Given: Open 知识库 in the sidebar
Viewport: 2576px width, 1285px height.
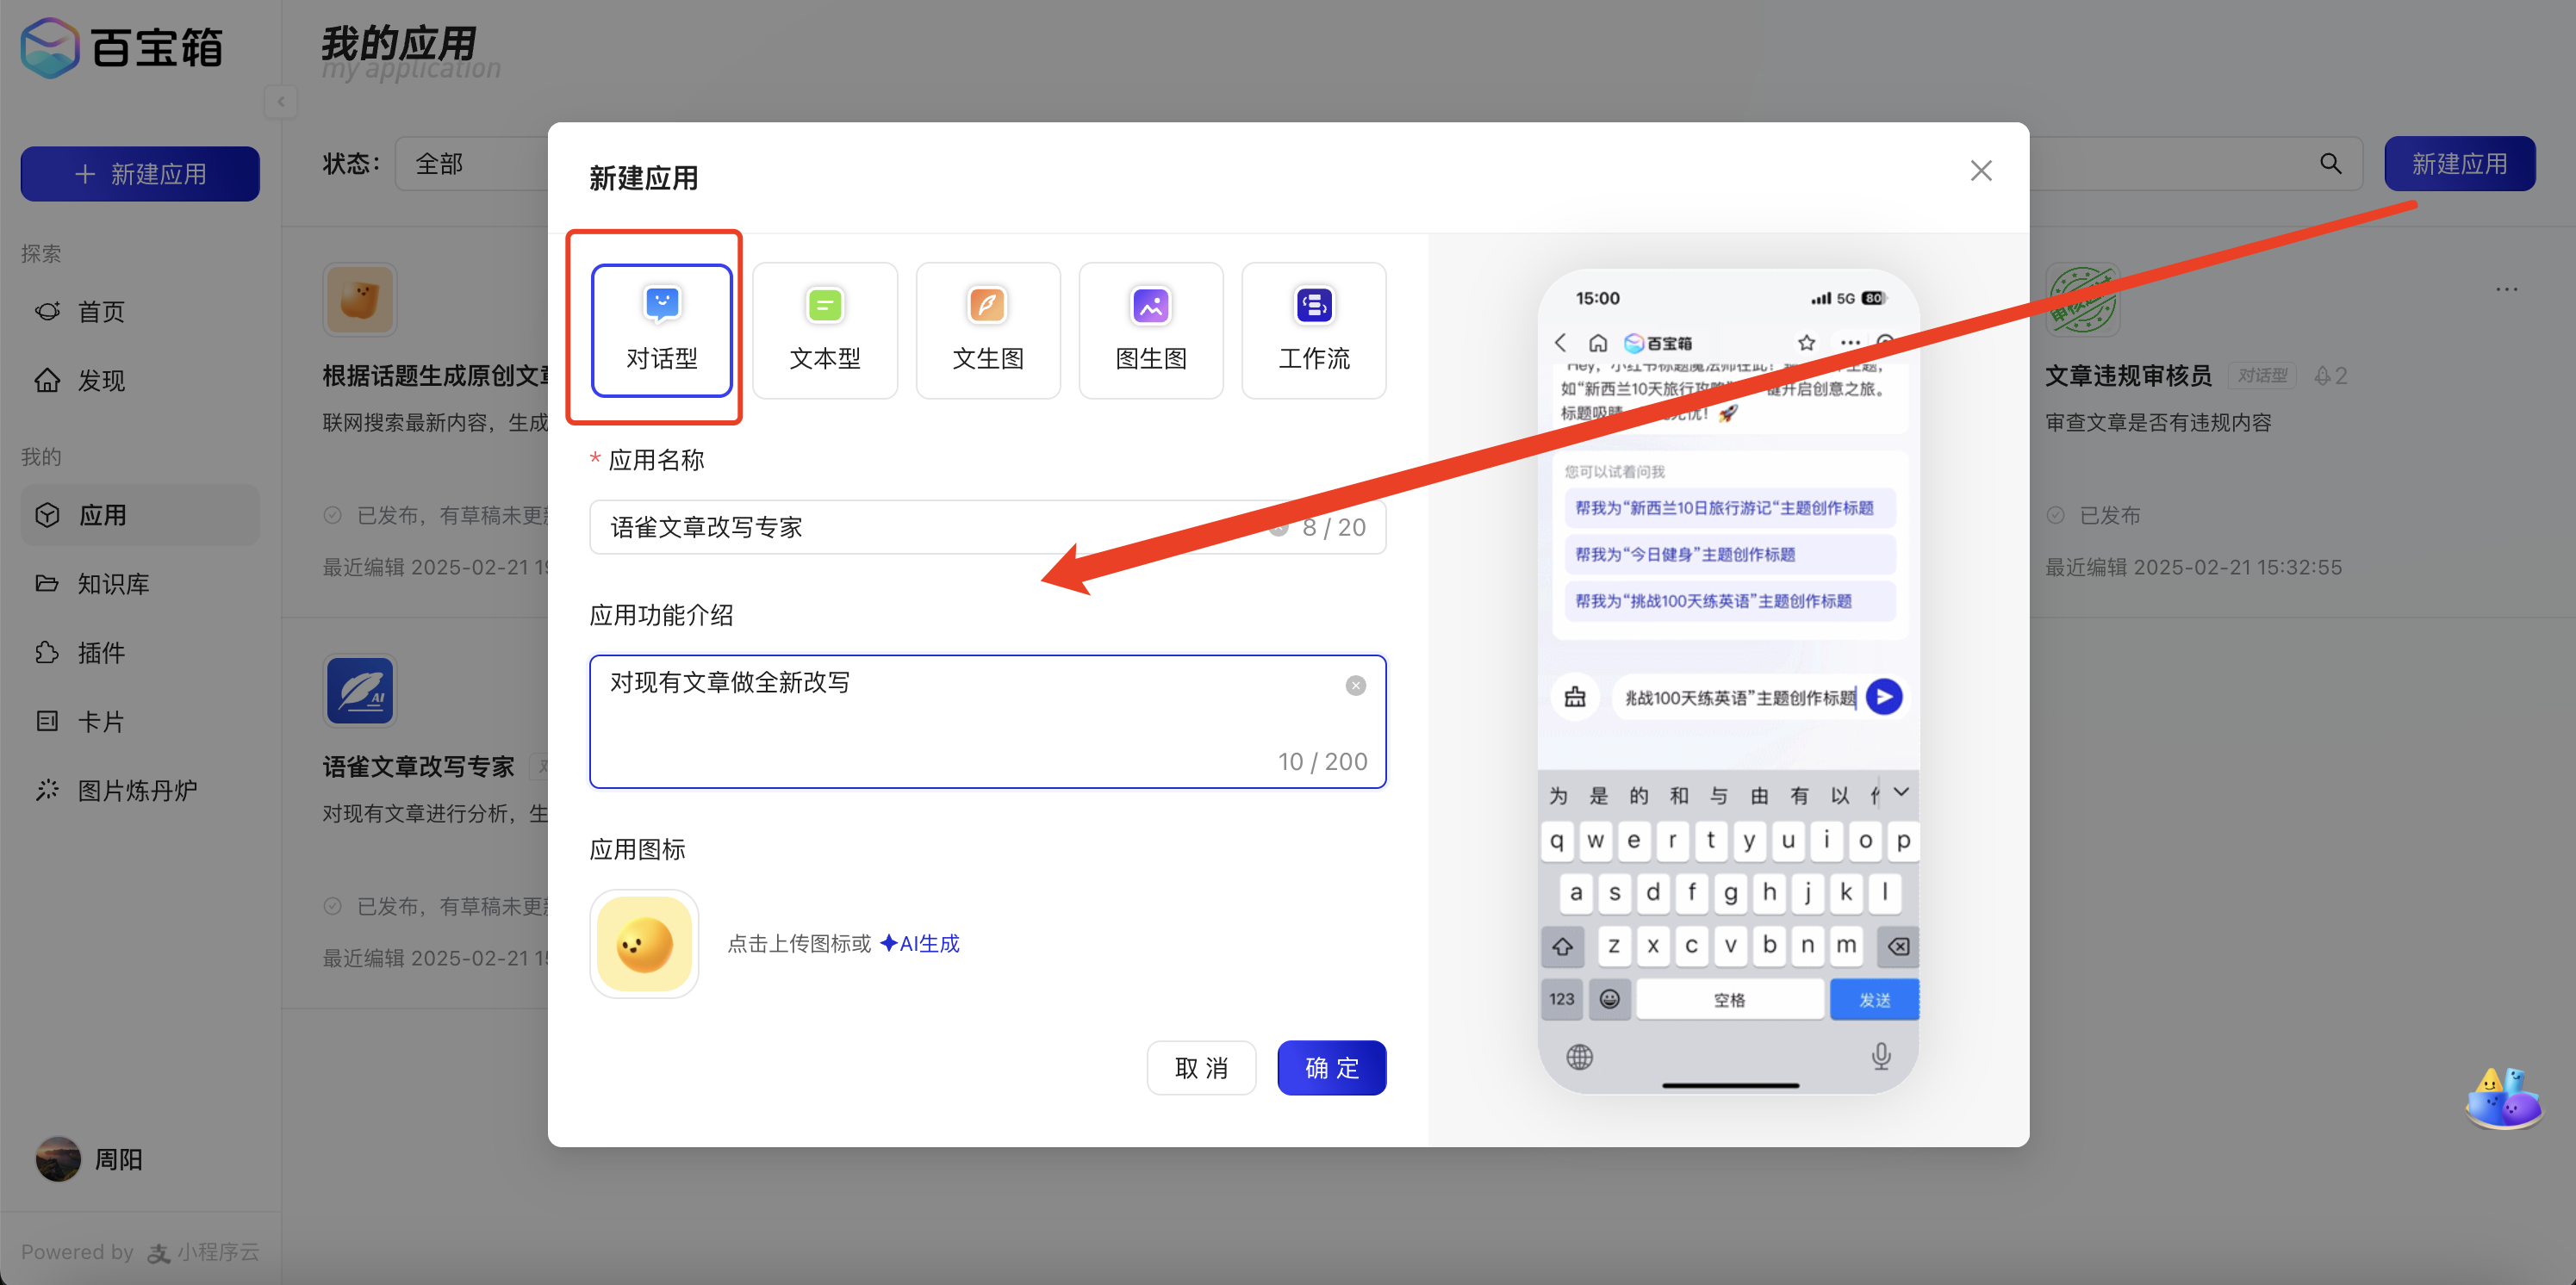Looking at the screenshot, I should click(113, 584).
